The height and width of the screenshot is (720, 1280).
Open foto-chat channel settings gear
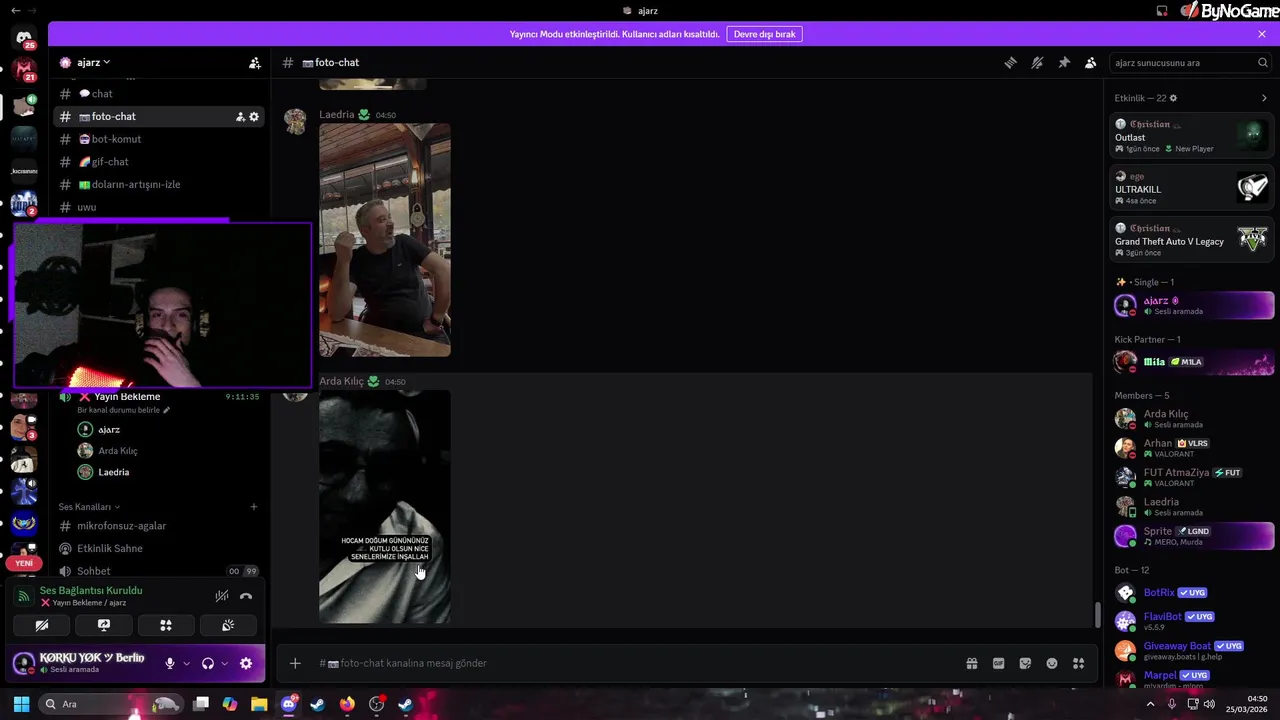[x=254, y=117]
